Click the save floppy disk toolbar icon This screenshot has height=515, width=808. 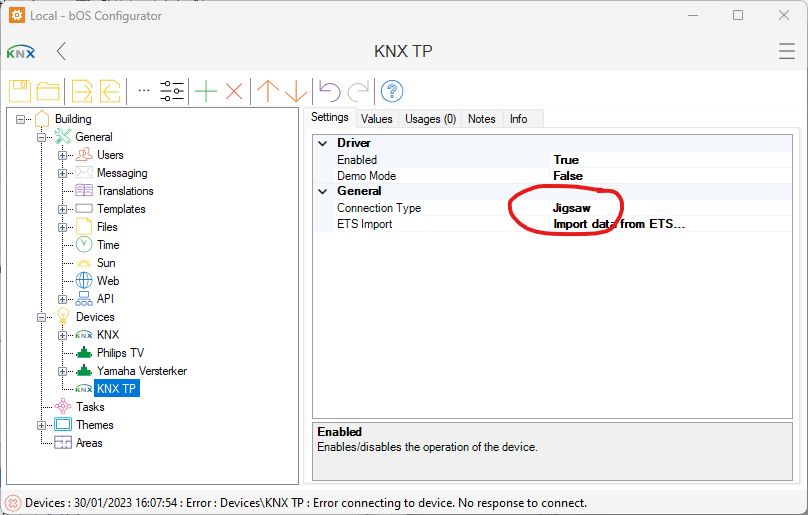tap(20, 91)
